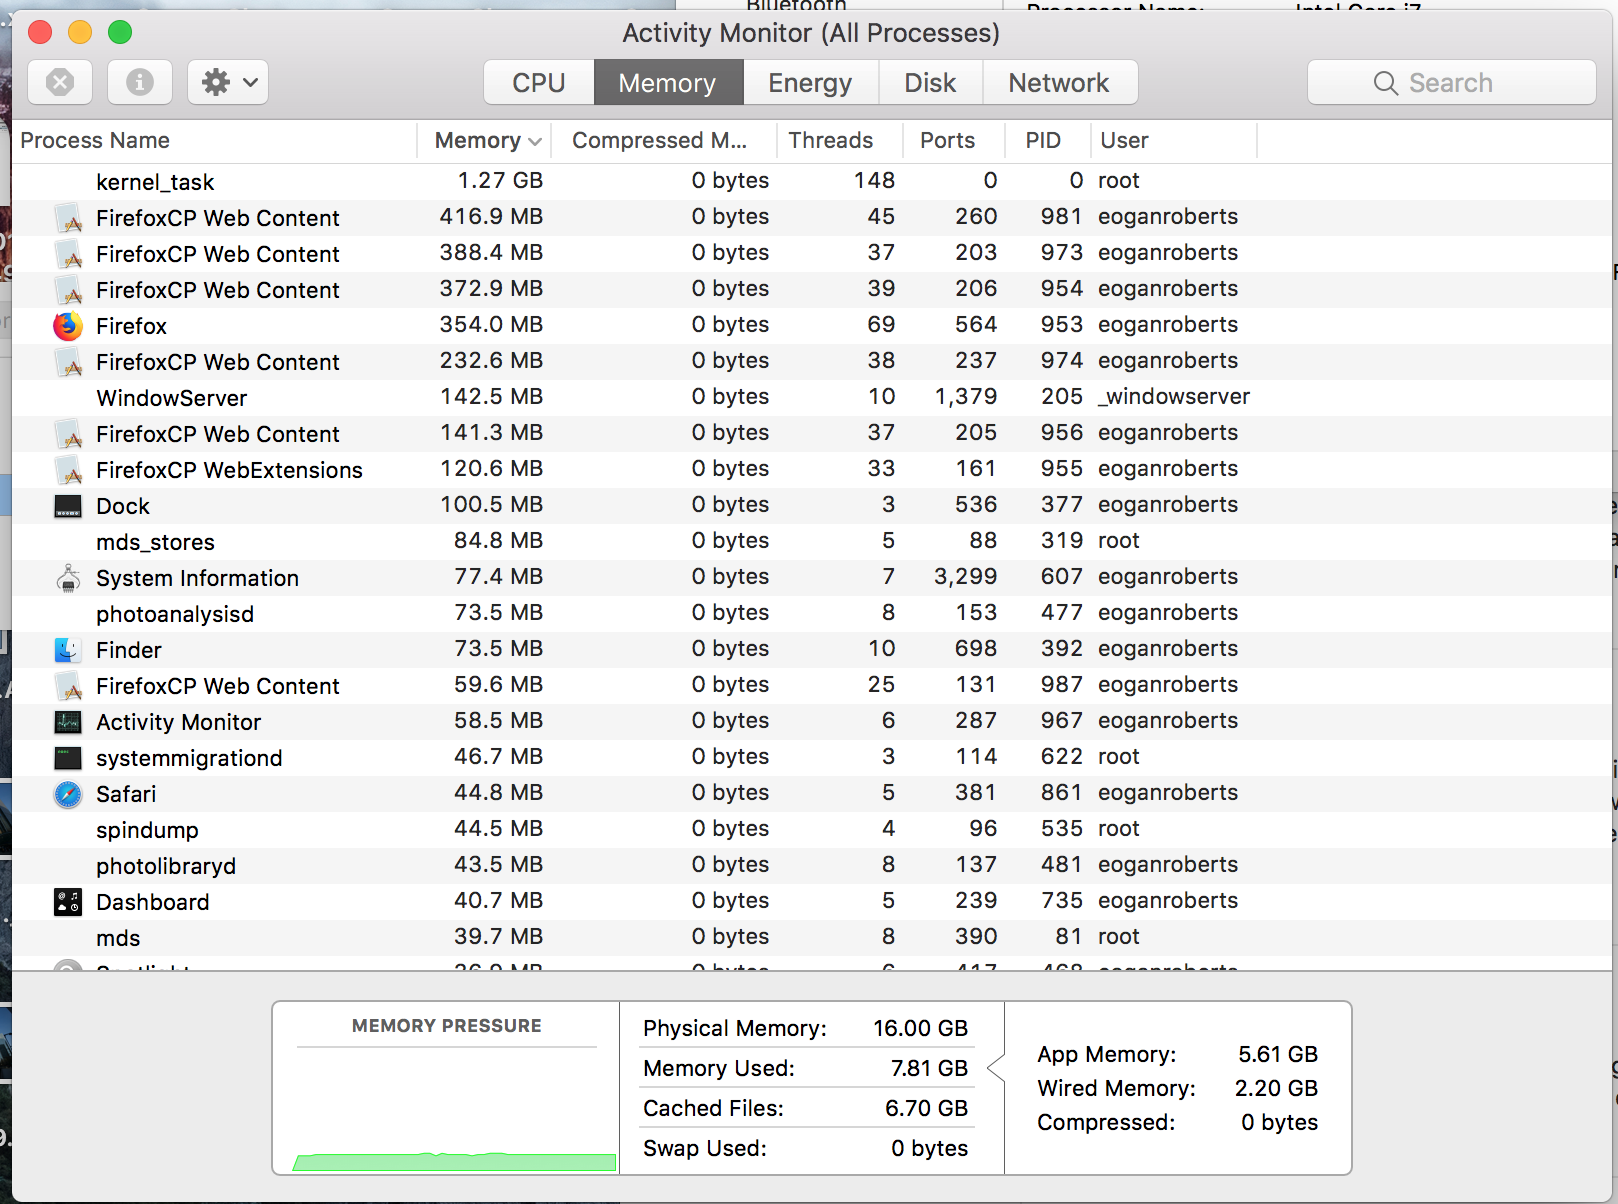This screenshot has height=1204, width=1618.
Task: Select the Firefox app icon row
Action: tap(68, 326)
